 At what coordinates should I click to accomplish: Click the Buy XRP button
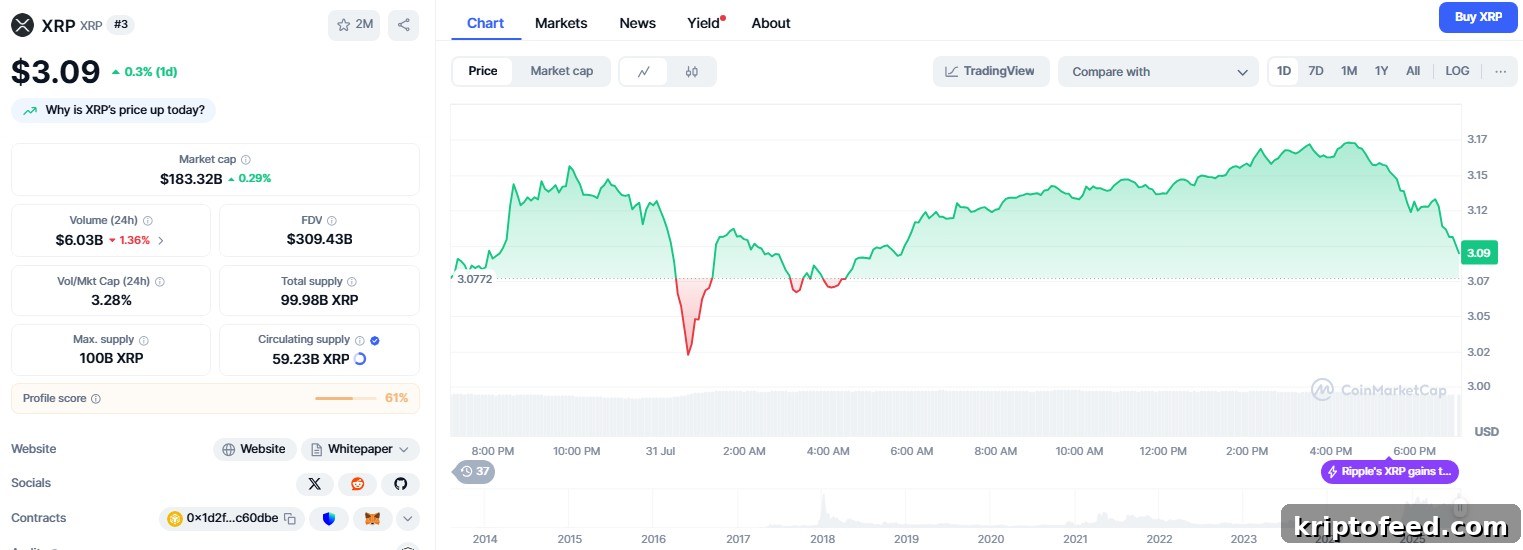point(1478,17)
